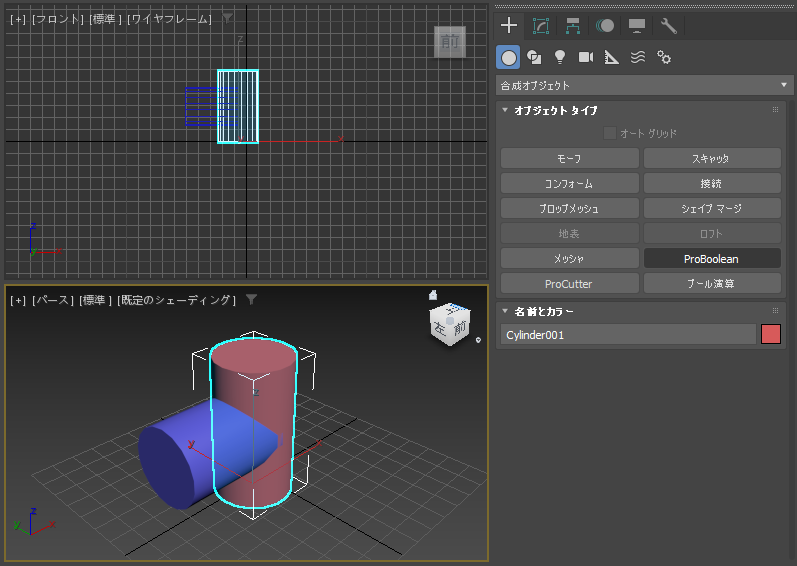Collapse the 名前とカラー rollout
This screenshot has height=566, width=797.
tap(505, 311)
